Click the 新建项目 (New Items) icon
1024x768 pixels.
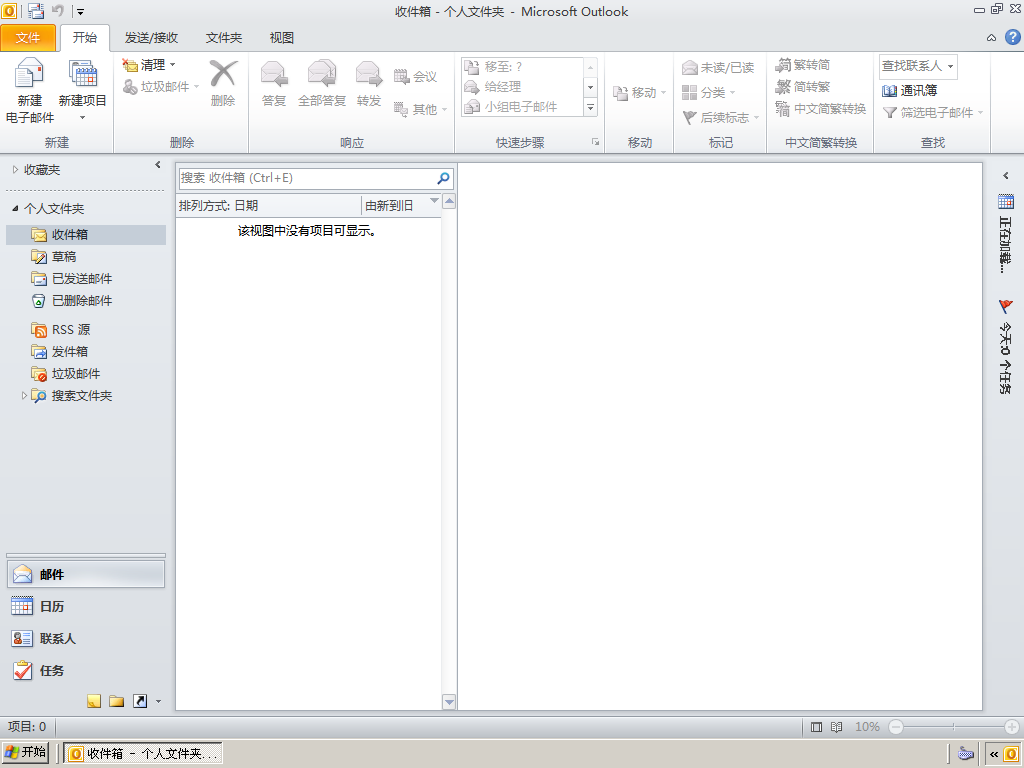click(x=83, y=73)
